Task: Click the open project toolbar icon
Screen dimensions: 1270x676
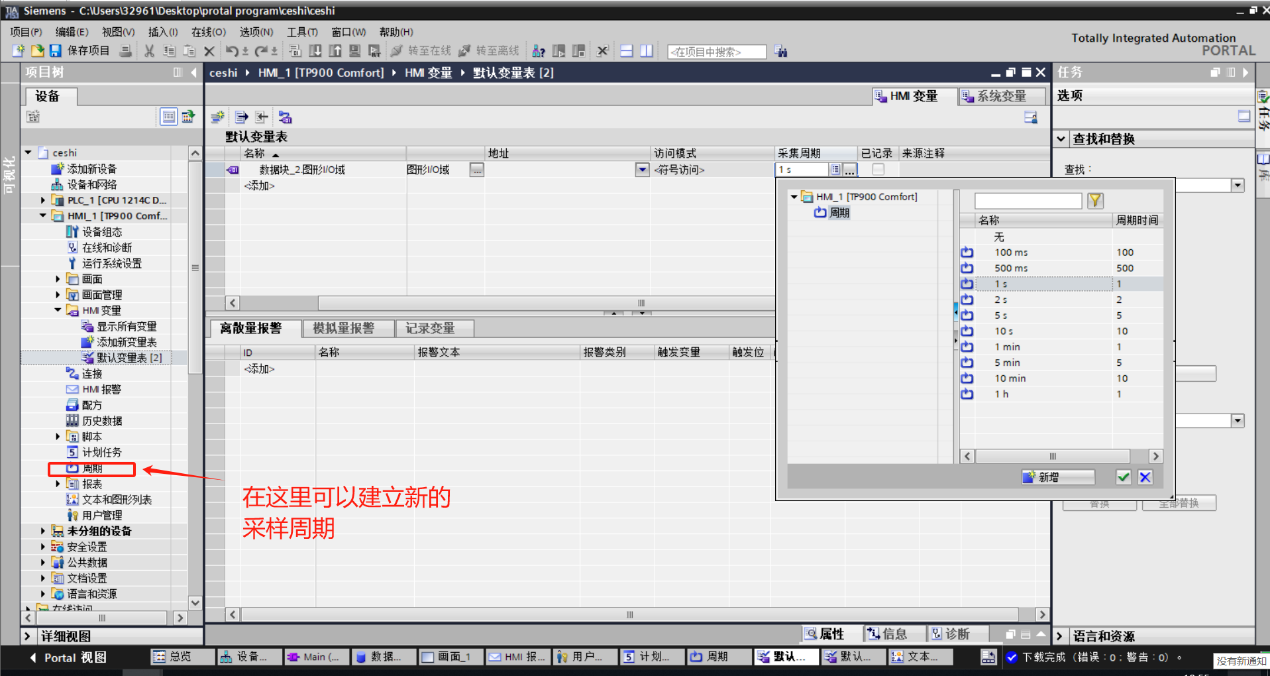Action: point(36,51)
